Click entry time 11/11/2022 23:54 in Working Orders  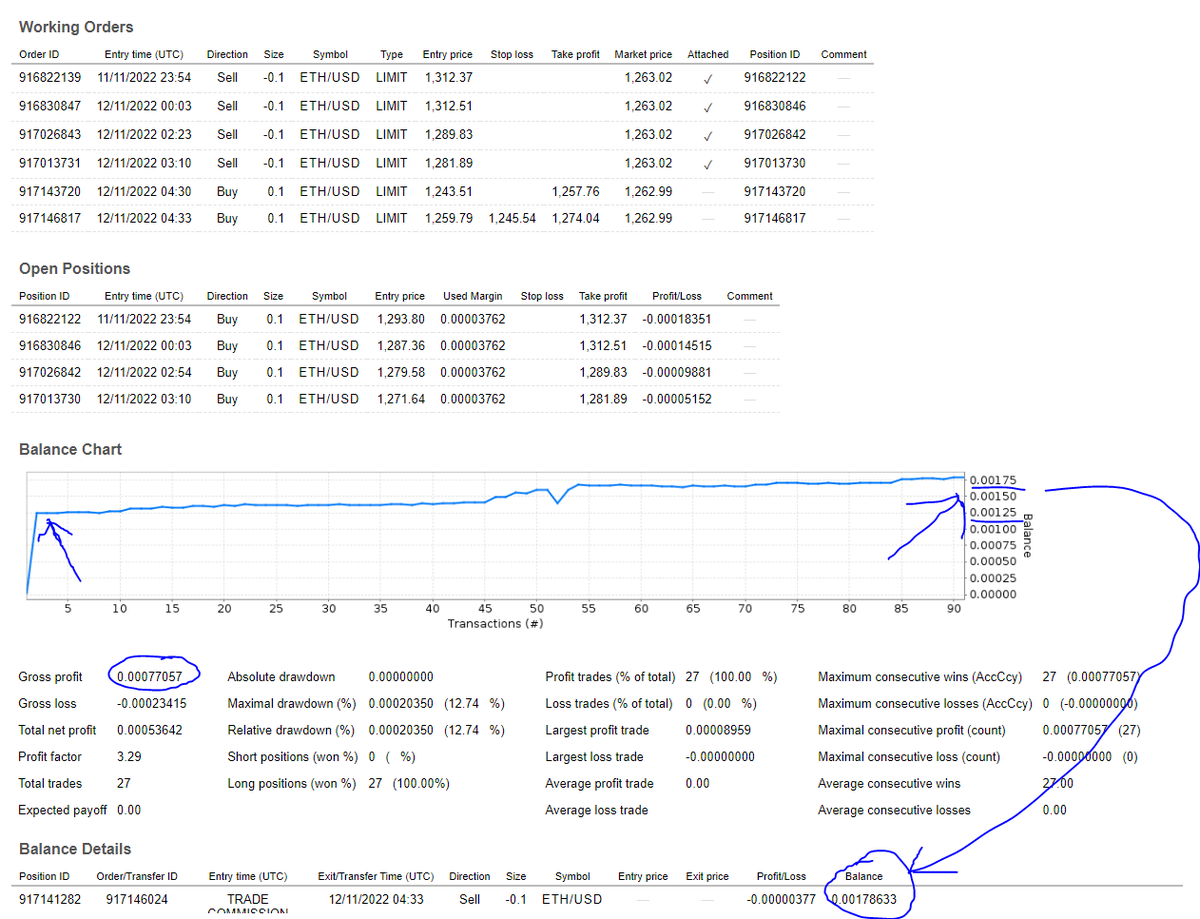[144, 77]
